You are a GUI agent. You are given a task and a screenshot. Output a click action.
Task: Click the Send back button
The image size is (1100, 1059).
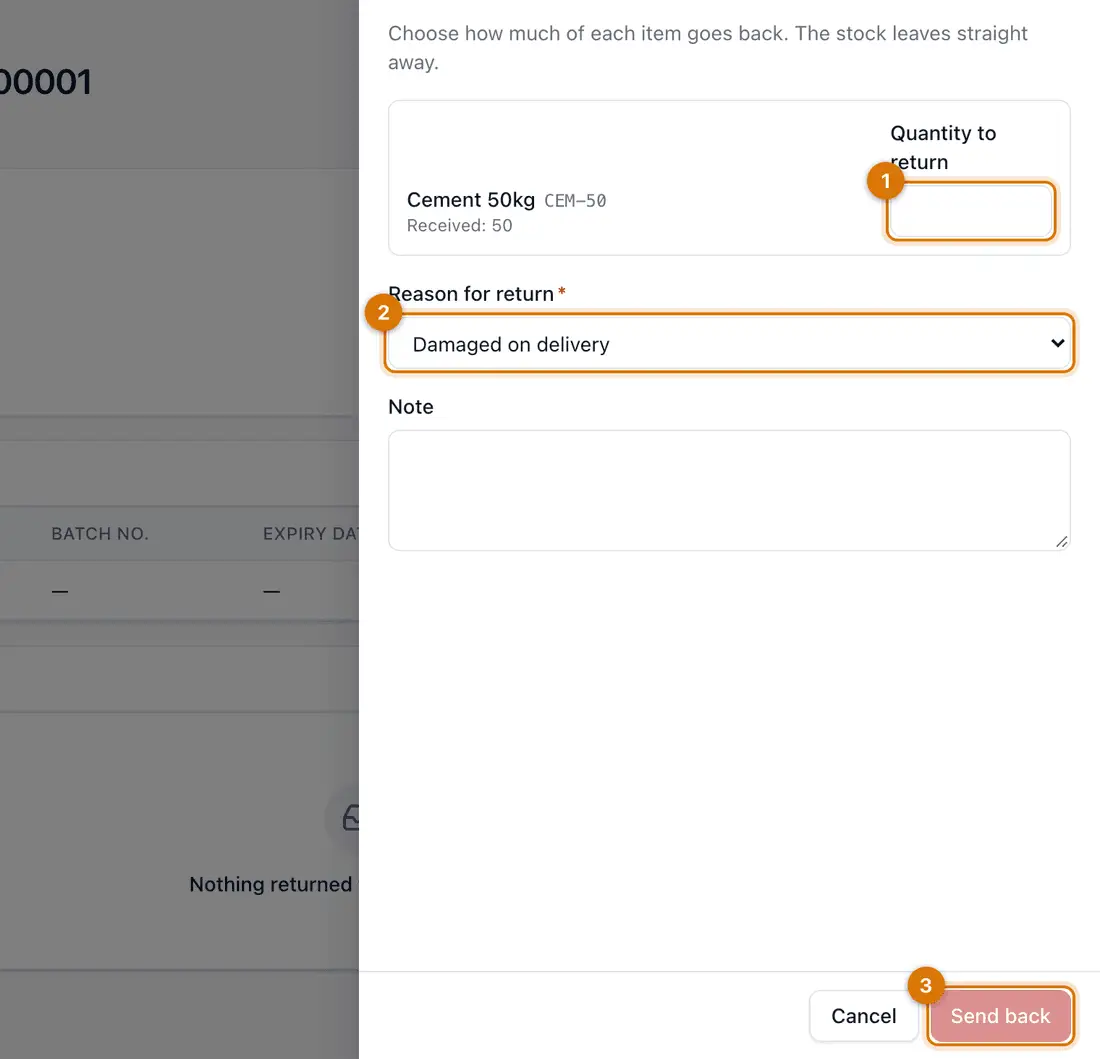pyautogui.click(x=1000, y=1016)
